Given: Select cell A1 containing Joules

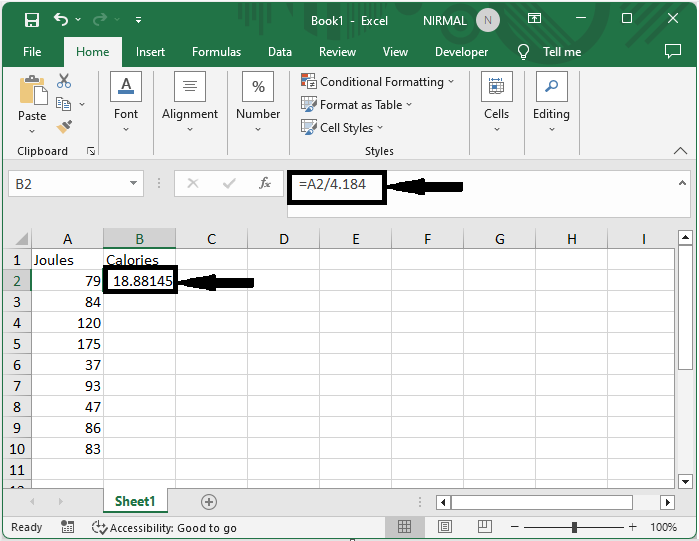Looking at the screenshot, I should 67,260.
